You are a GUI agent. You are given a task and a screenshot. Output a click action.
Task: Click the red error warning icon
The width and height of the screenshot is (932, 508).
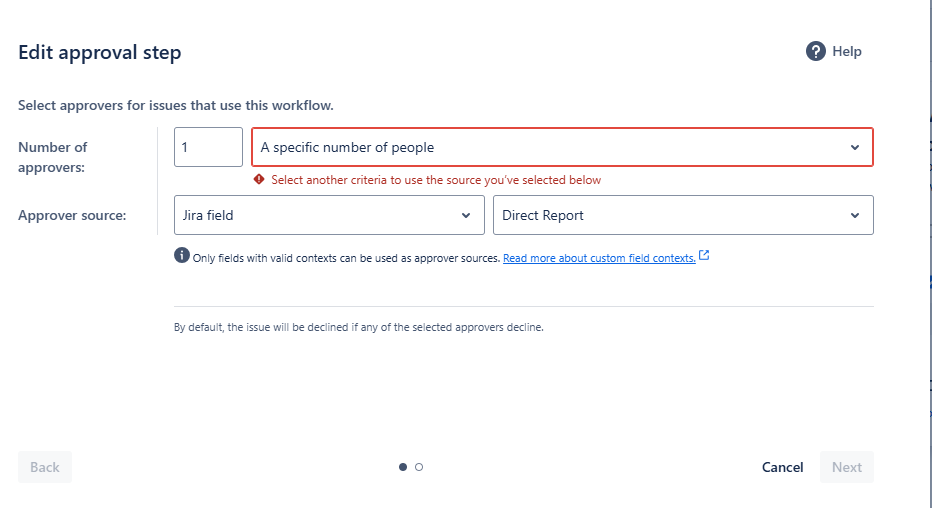pyautogui.click(x=259, y=179)
